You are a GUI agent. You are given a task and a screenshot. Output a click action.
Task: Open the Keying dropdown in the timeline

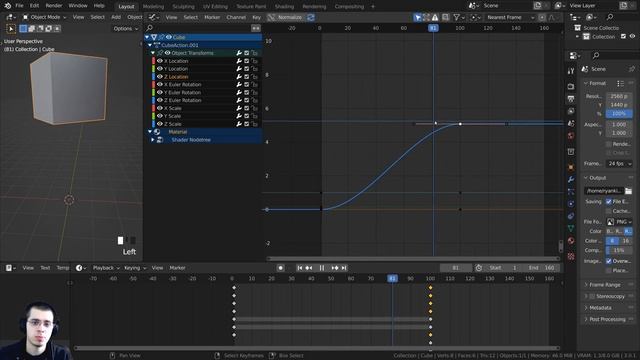[x=135, y=268]
